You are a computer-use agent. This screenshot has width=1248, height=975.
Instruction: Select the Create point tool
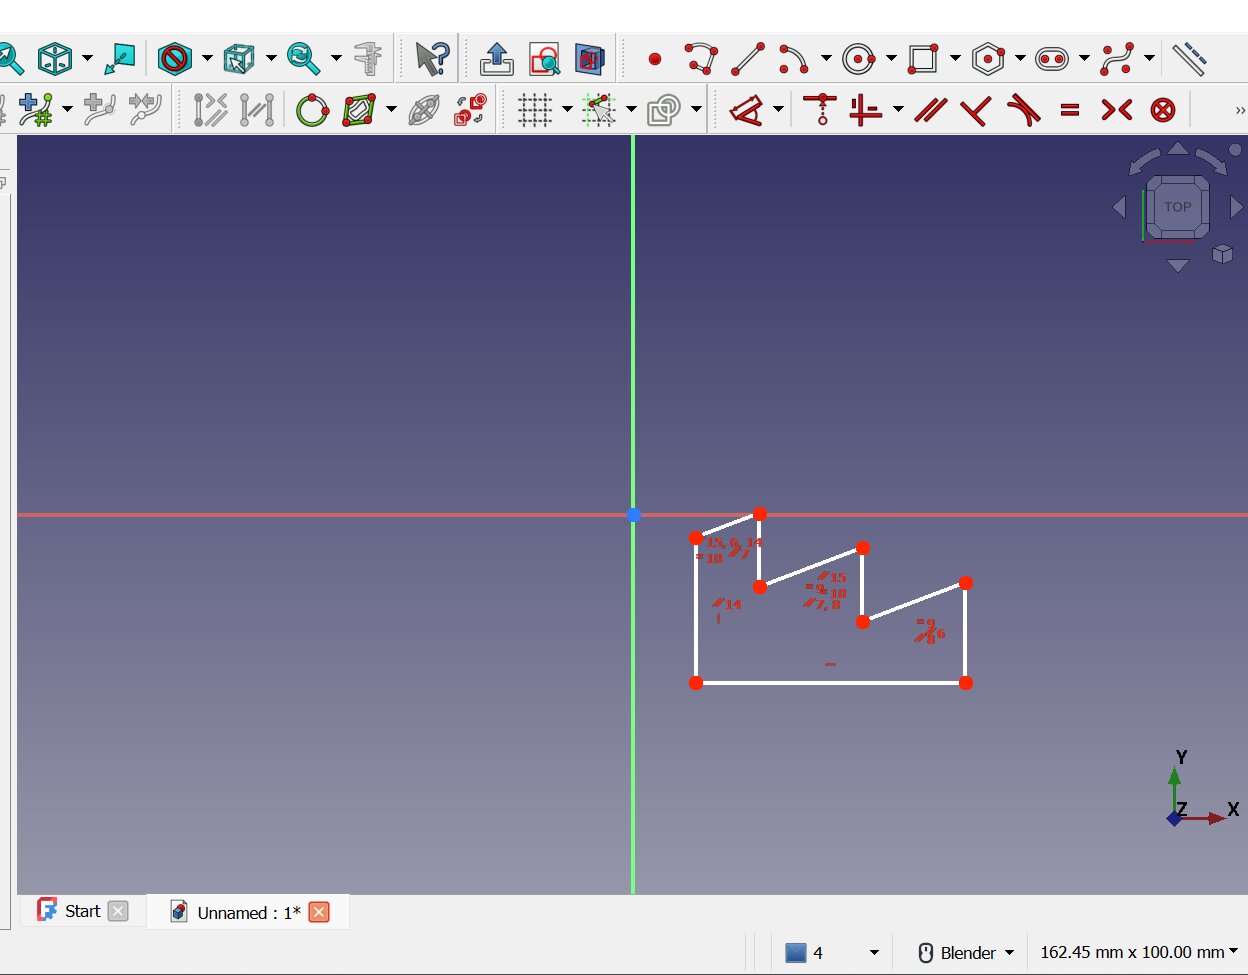pyautogui.click(x=655, y=59)
